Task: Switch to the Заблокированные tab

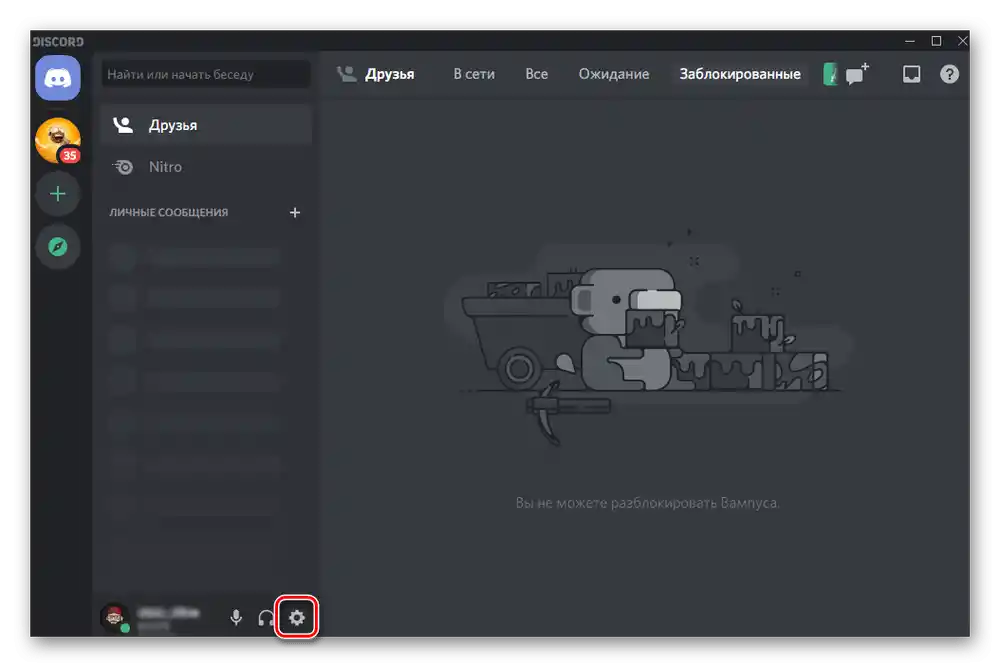Action: tap(740, 74)
